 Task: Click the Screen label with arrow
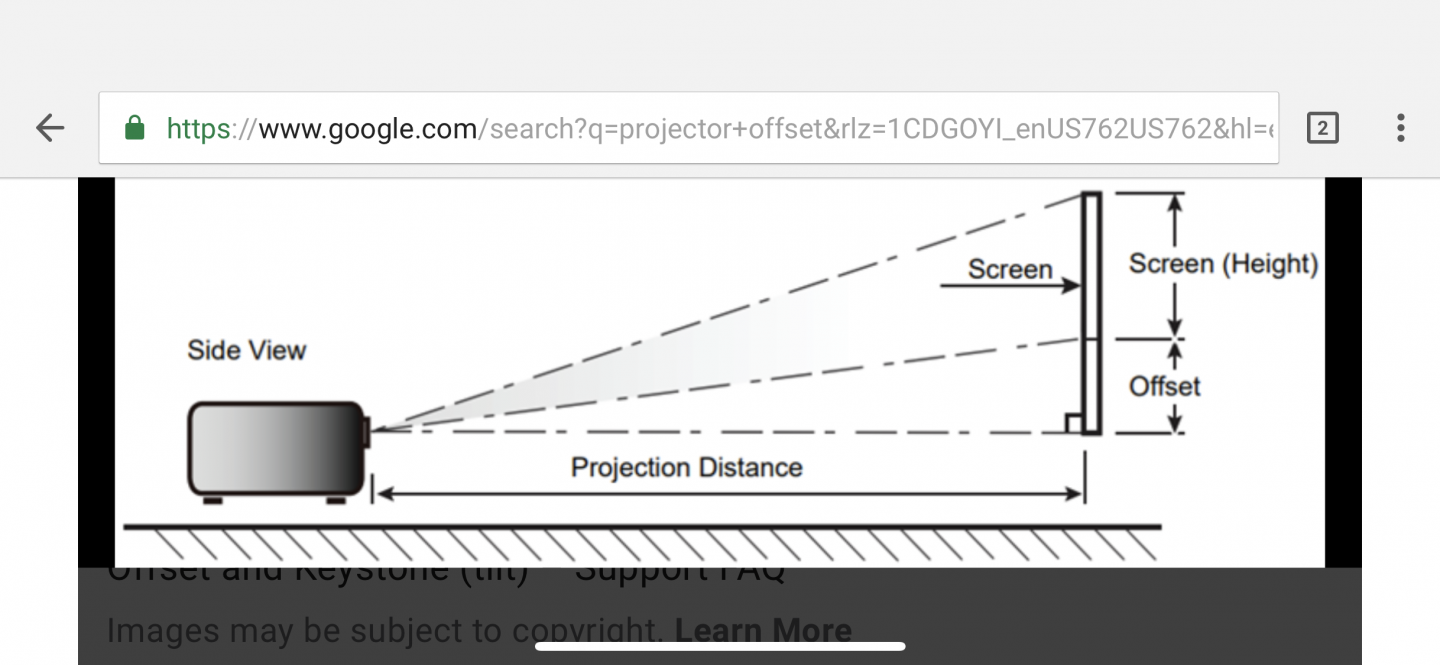click(x=1010, y=269)
